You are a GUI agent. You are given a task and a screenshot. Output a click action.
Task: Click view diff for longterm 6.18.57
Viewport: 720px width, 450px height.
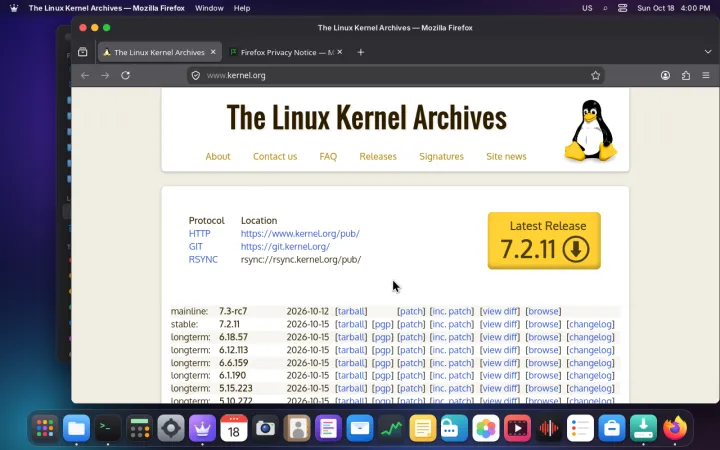tap(500, 337)
